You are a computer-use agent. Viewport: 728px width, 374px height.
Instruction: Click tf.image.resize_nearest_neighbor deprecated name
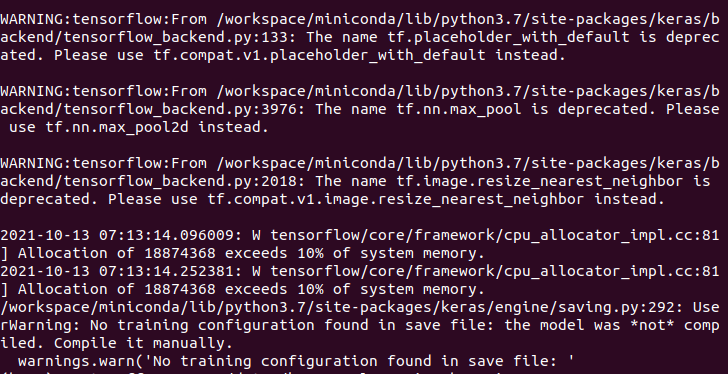pyautogui.click(x=540, y=181)
